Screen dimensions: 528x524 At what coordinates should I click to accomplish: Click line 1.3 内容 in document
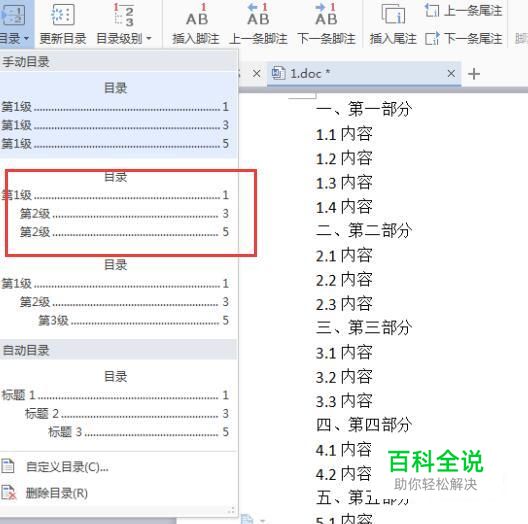pos(344,183)
